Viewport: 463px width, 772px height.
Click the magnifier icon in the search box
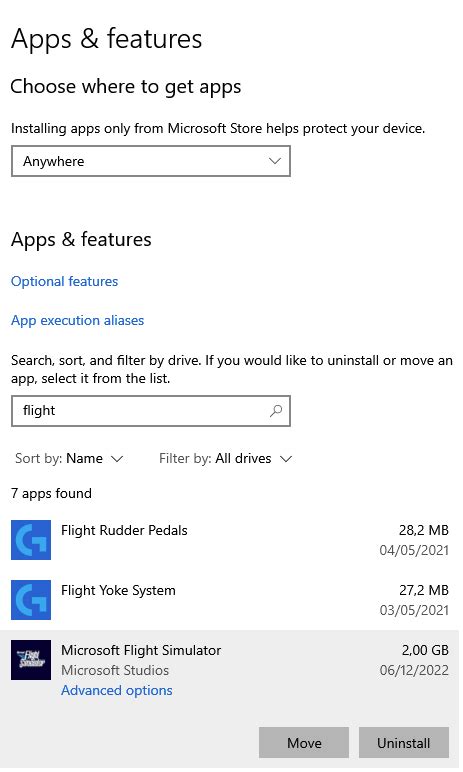point(276,410)
